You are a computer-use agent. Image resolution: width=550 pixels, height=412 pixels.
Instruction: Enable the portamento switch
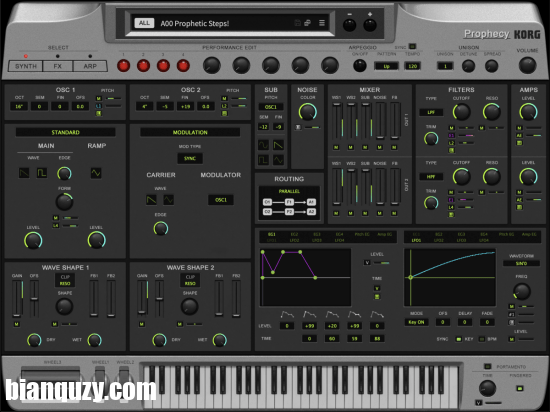point(487,366)
